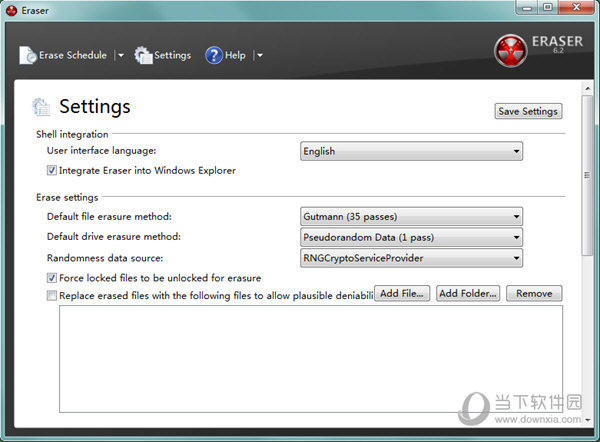Click the scrollbar up arrow
Viewport: 600px width, 442px height.
[587, 88]
